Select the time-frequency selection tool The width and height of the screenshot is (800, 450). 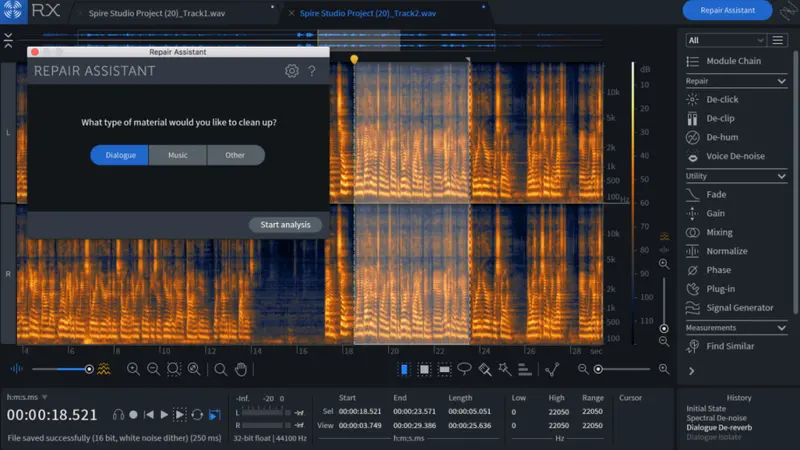pos(424,369)
